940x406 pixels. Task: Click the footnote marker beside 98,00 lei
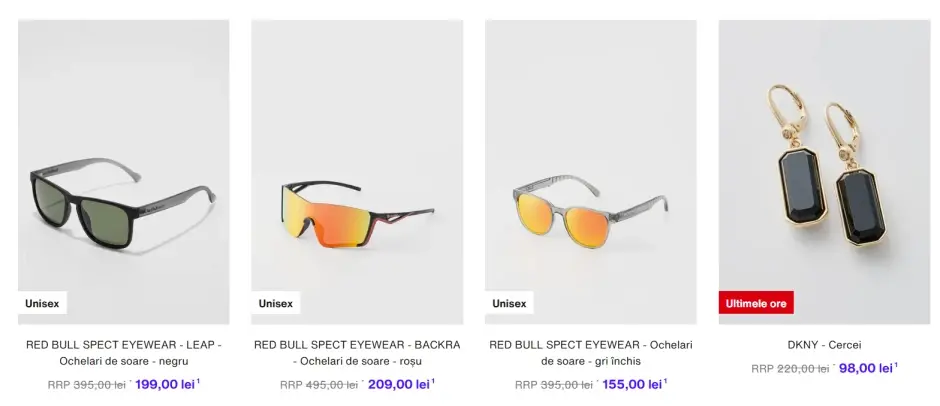pos(896,365)
